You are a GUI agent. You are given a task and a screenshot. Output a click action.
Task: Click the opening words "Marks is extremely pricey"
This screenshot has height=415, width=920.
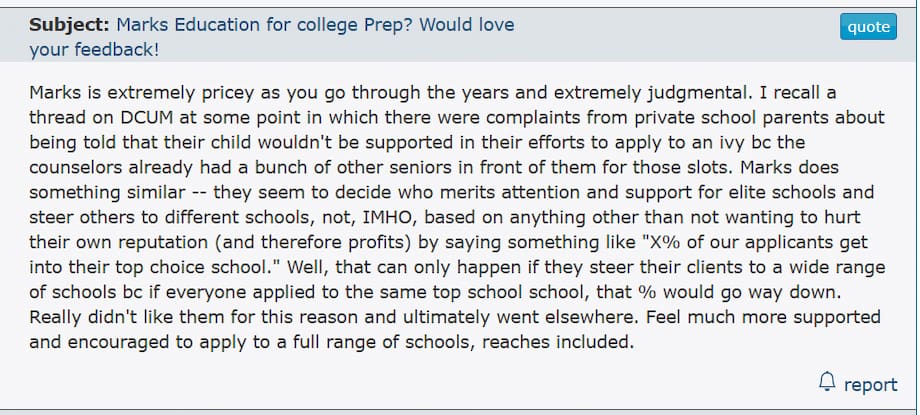[x=128, y=93]
